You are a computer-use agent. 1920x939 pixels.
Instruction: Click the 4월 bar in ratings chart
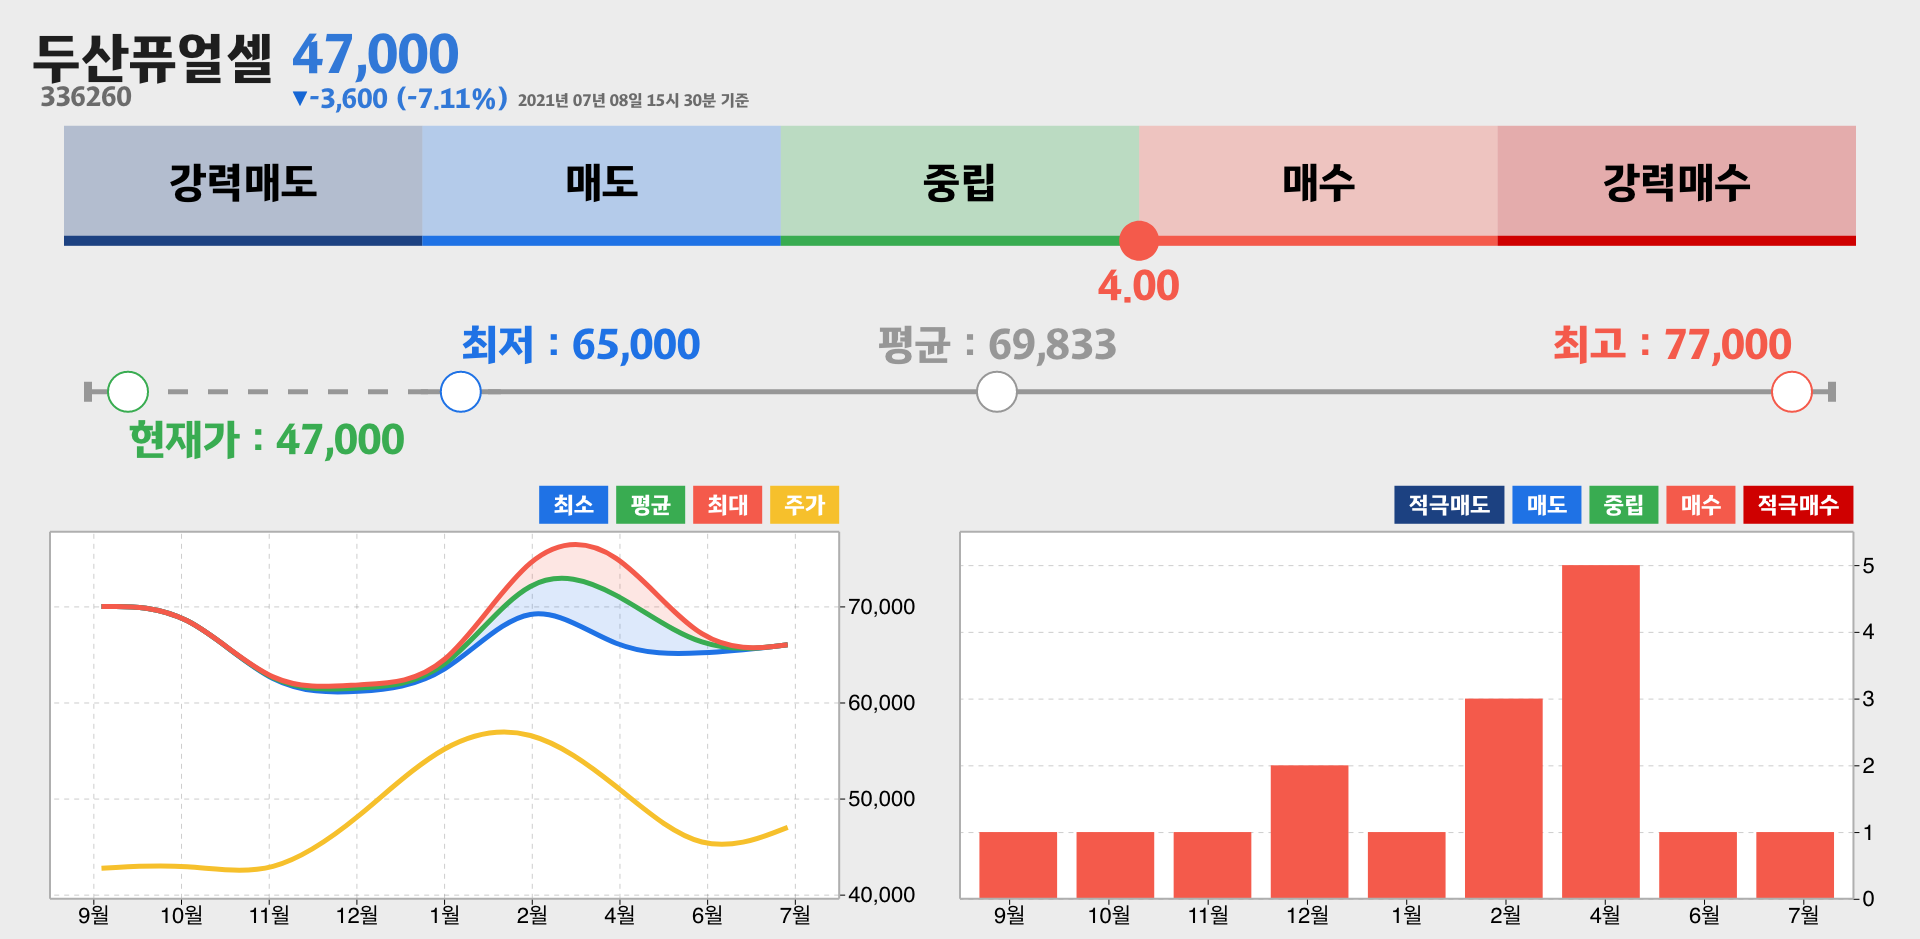[1601, 732]
